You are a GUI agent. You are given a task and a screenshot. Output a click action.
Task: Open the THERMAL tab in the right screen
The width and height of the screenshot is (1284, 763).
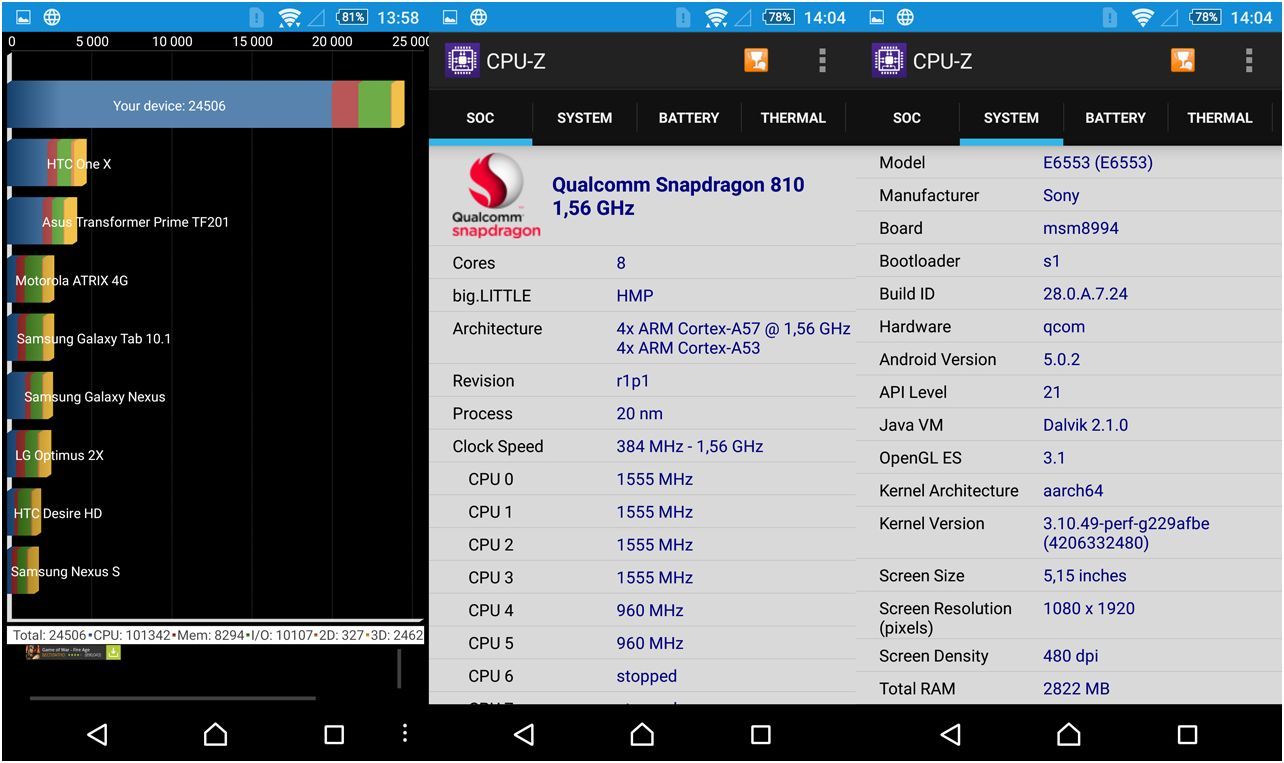tap(1219, 118)
